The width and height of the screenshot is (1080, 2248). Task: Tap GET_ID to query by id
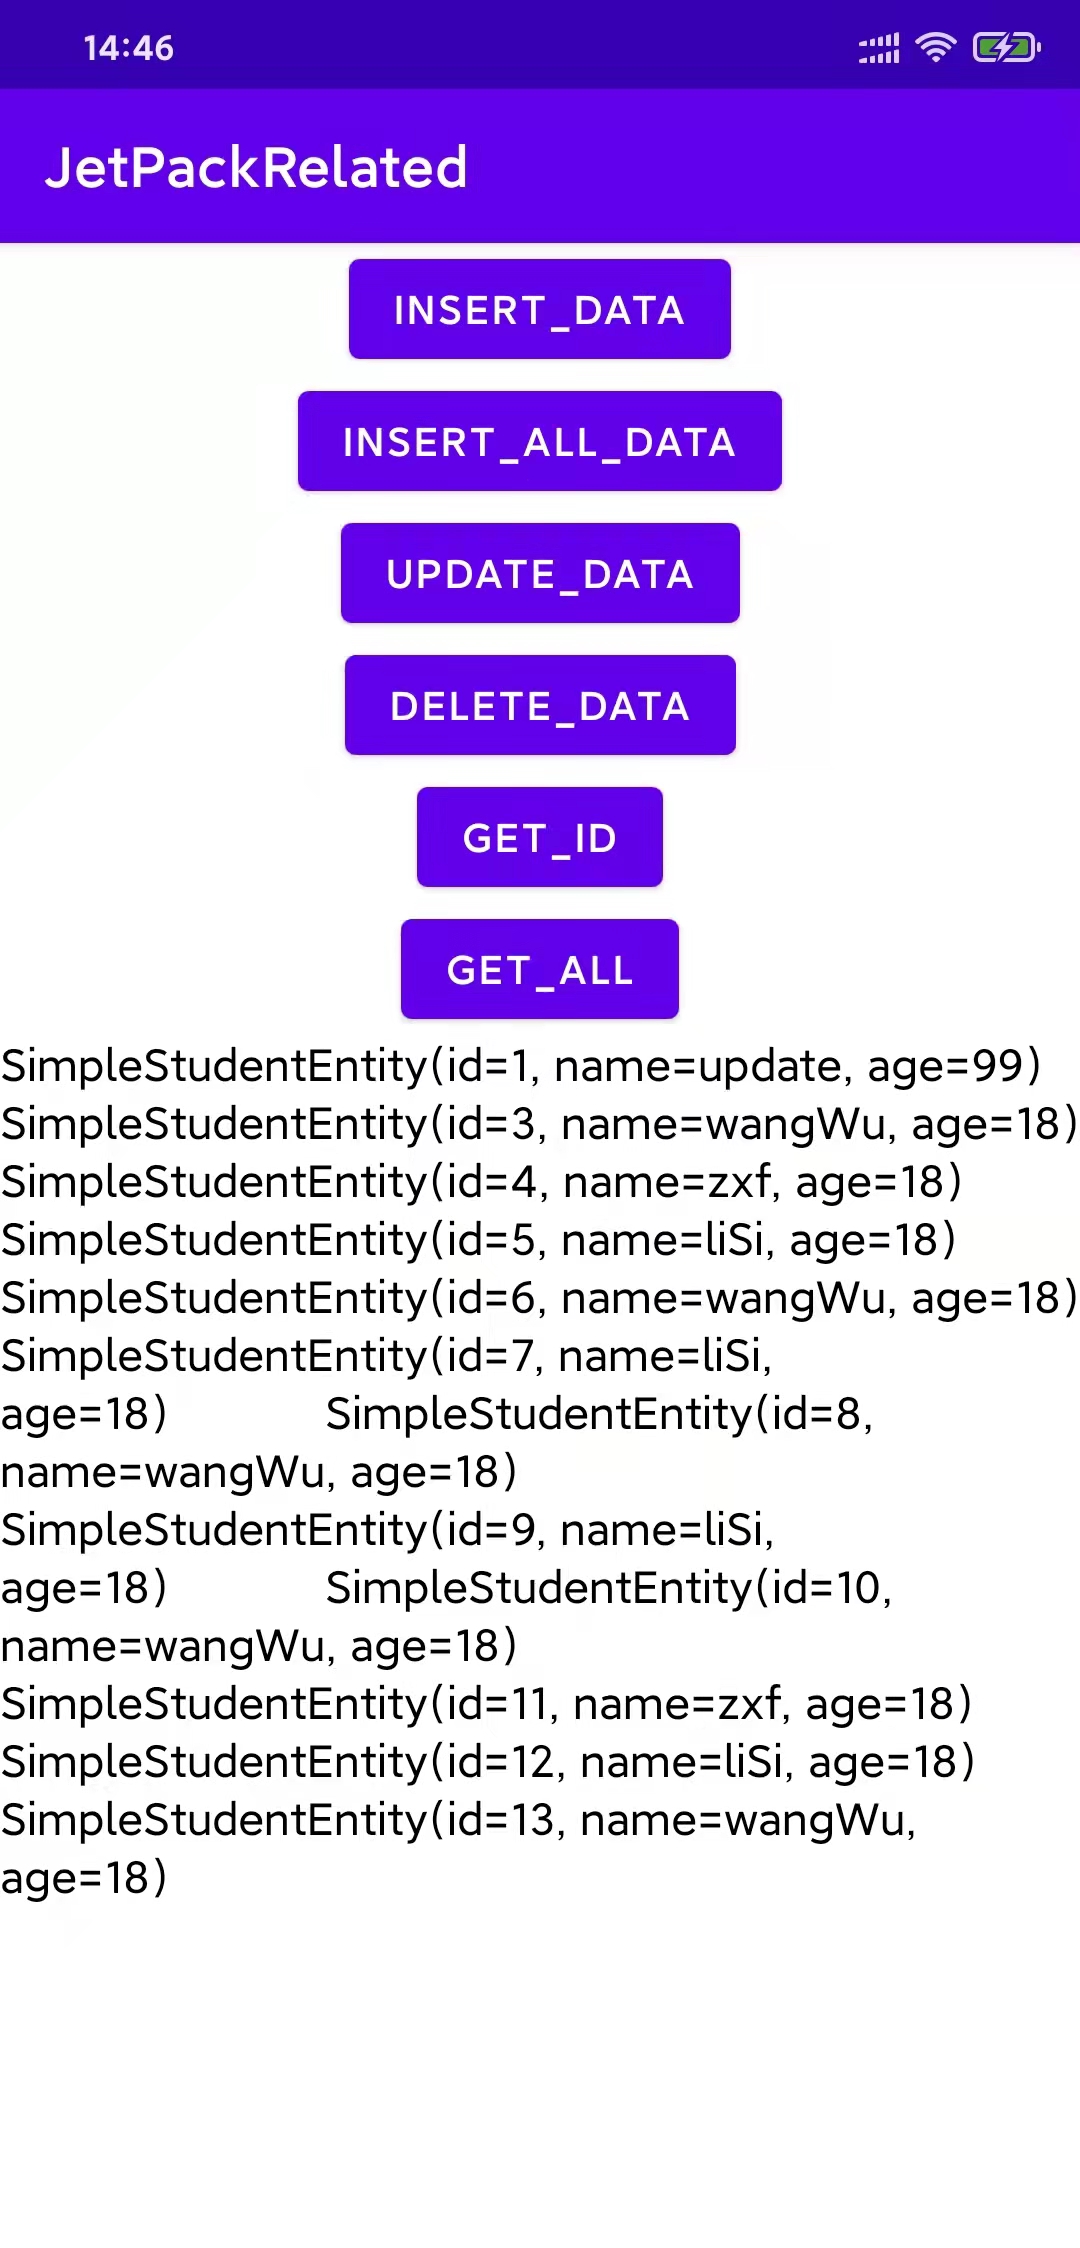539,838
